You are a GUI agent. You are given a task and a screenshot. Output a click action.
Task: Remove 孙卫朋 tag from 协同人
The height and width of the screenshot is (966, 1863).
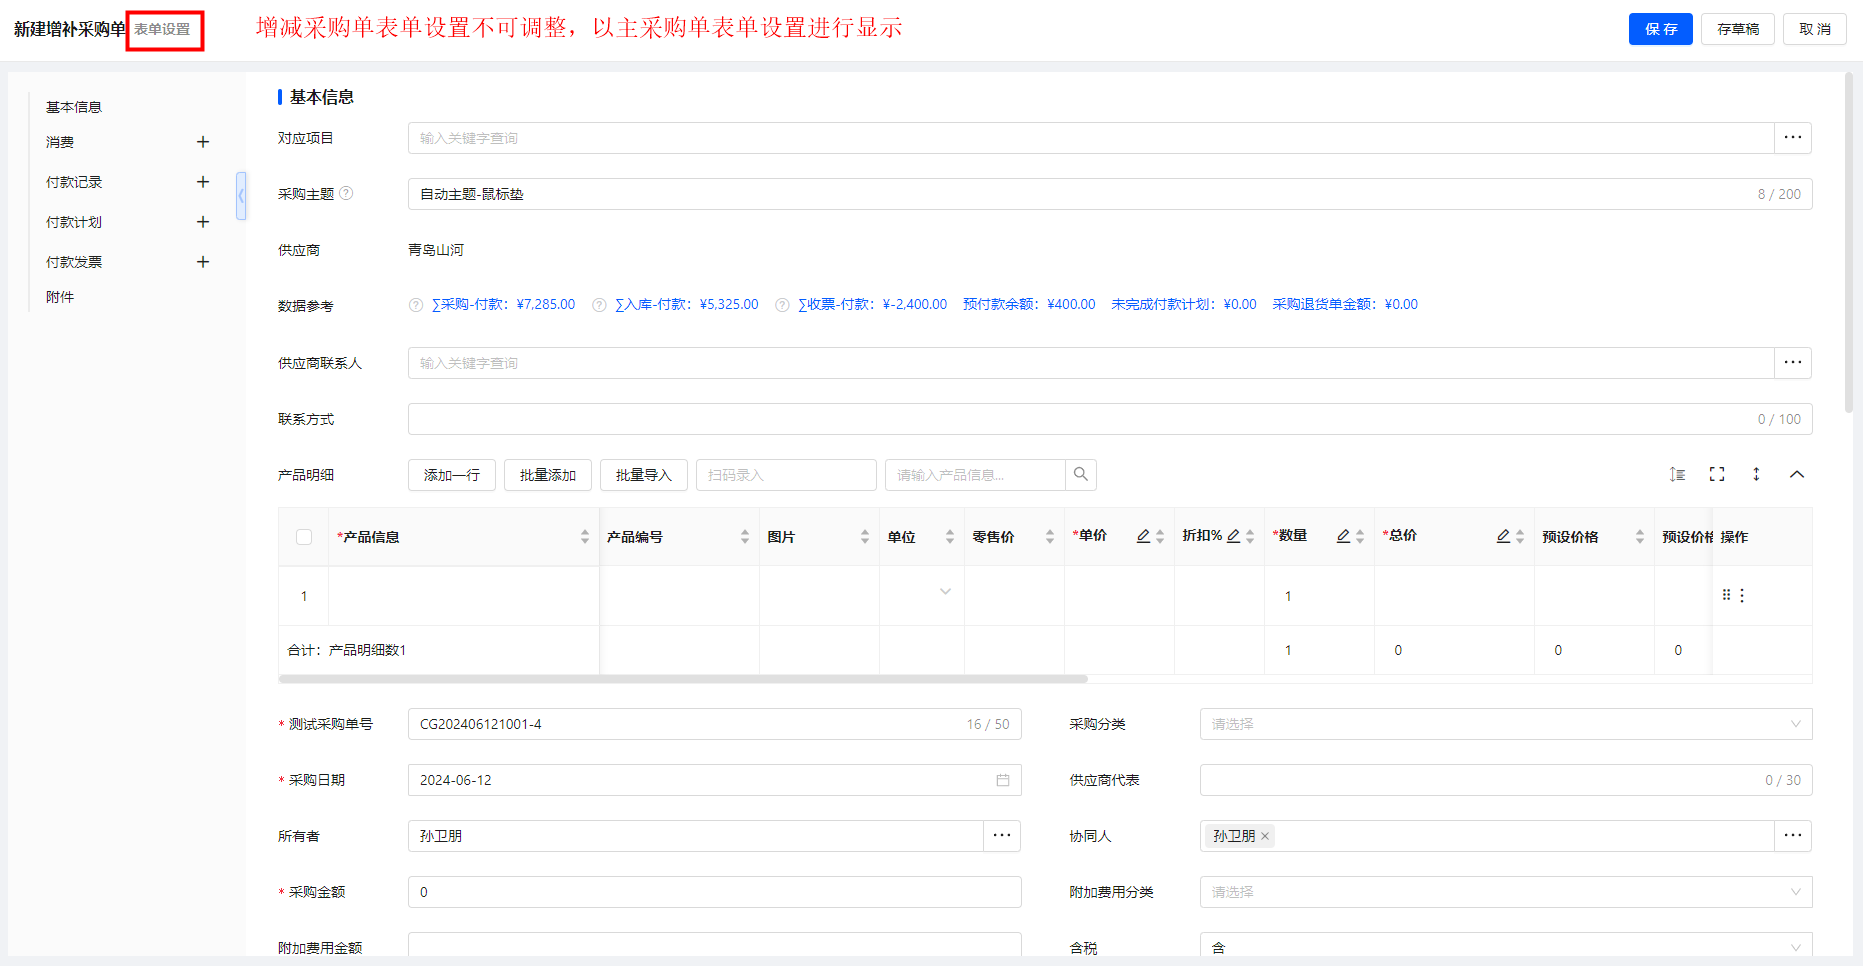[x=1265, y=836]
